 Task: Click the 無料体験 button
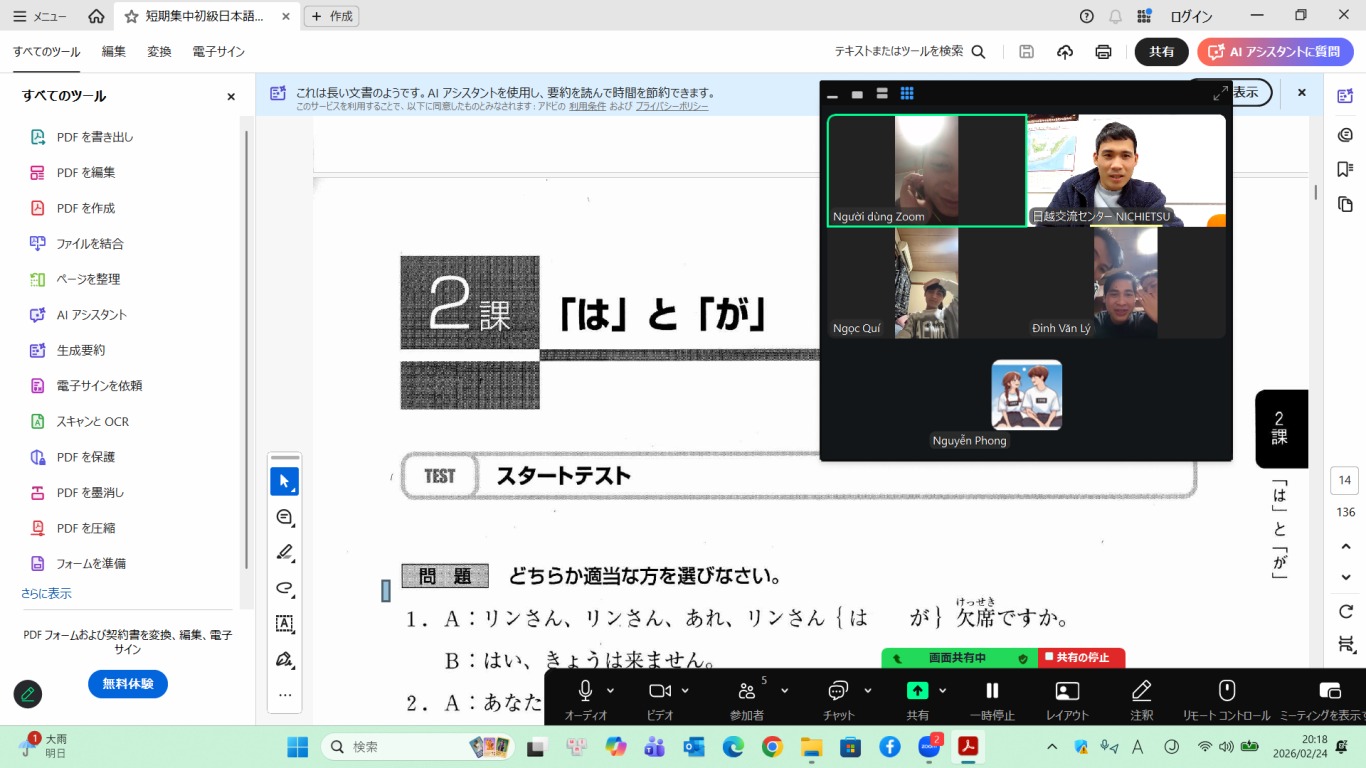[x=128, y=684]
